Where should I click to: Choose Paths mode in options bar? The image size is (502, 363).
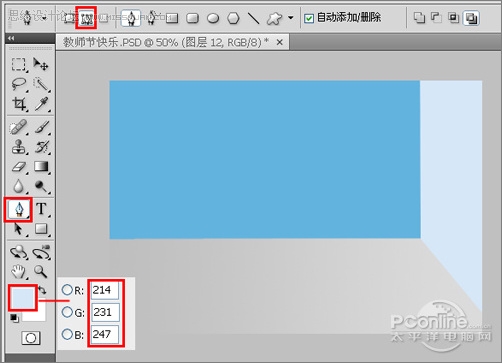tap(86, 18)
